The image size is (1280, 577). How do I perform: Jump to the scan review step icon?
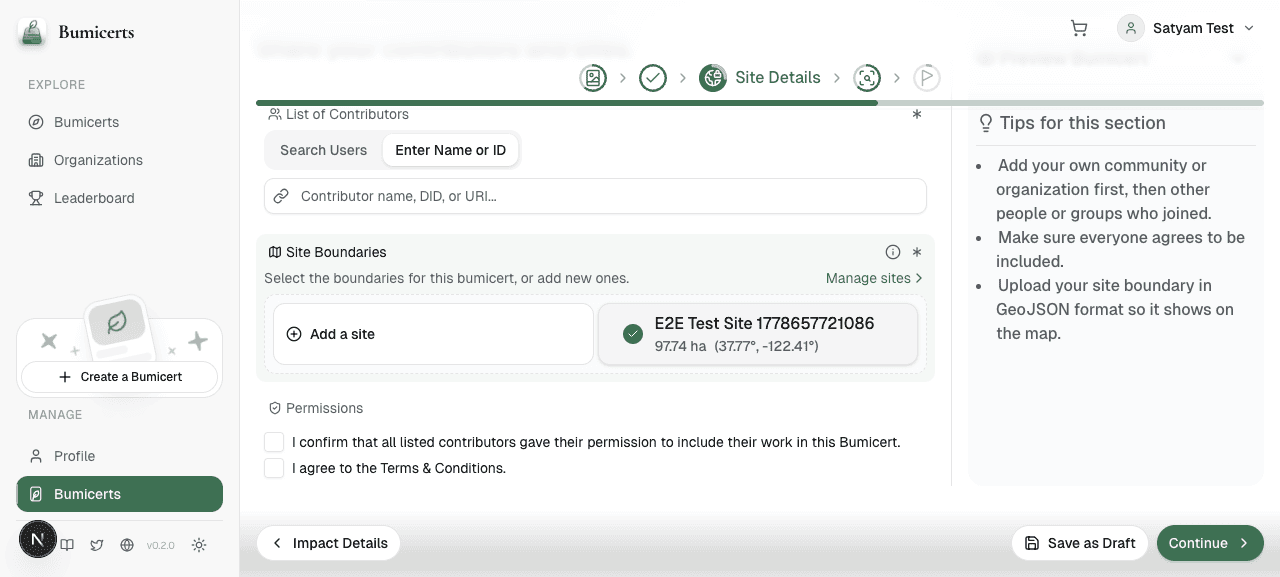click(867, 77)
